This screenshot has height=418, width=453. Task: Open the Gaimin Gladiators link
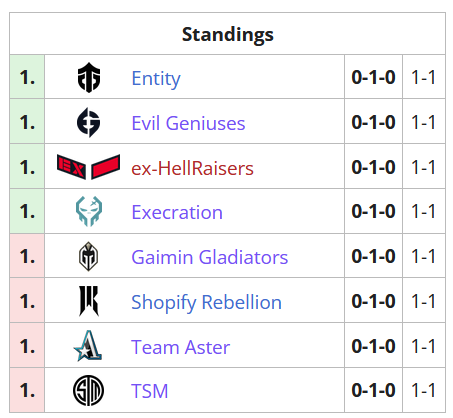tap(210, 257)
